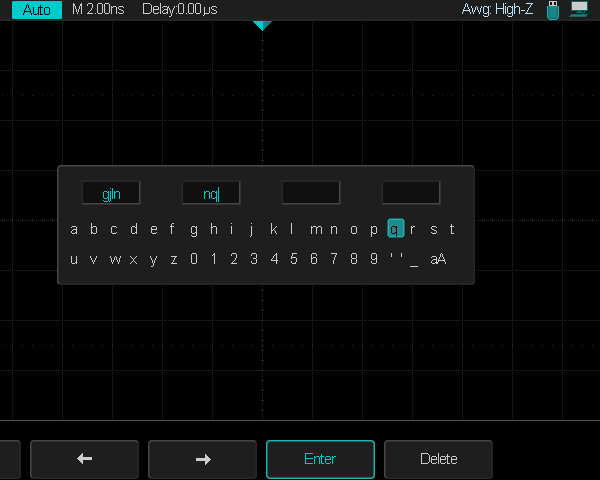Select the first input field containing gjln
Screen dimensions: 600x480
(111, 193)
